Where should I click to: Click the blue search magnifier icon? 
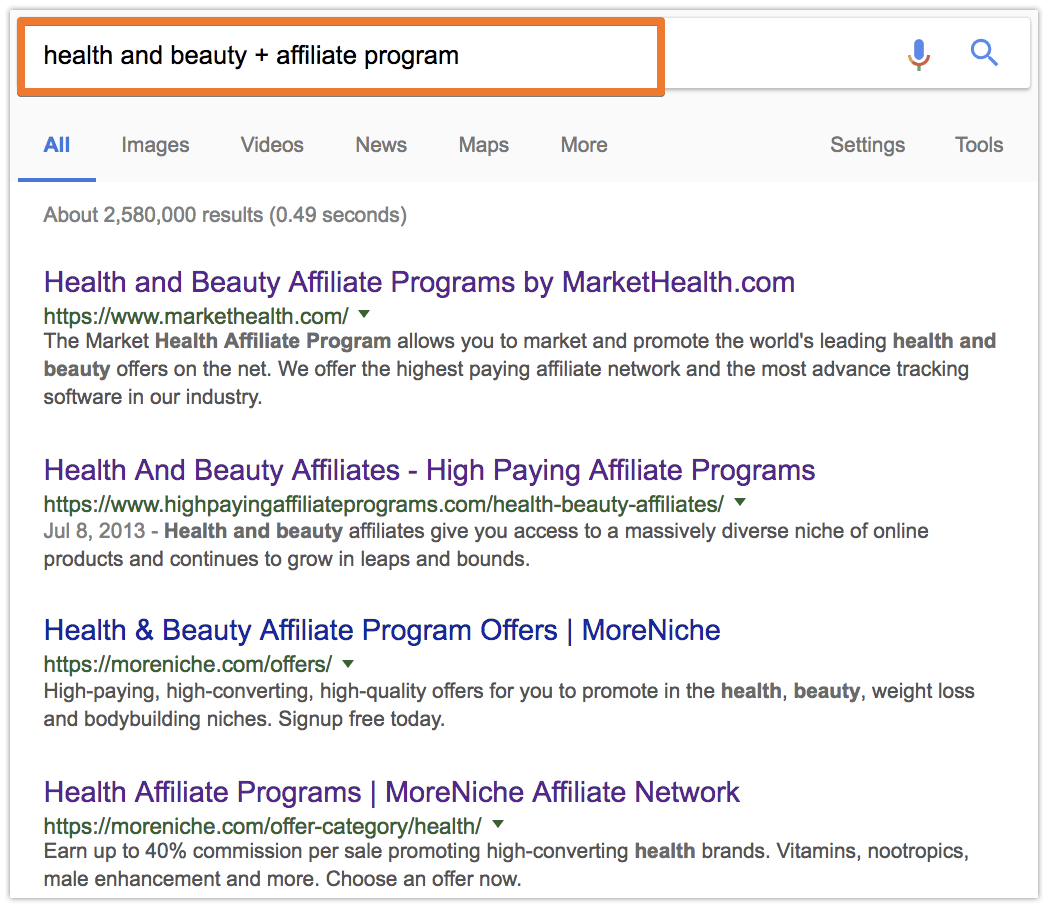(984, 53)
